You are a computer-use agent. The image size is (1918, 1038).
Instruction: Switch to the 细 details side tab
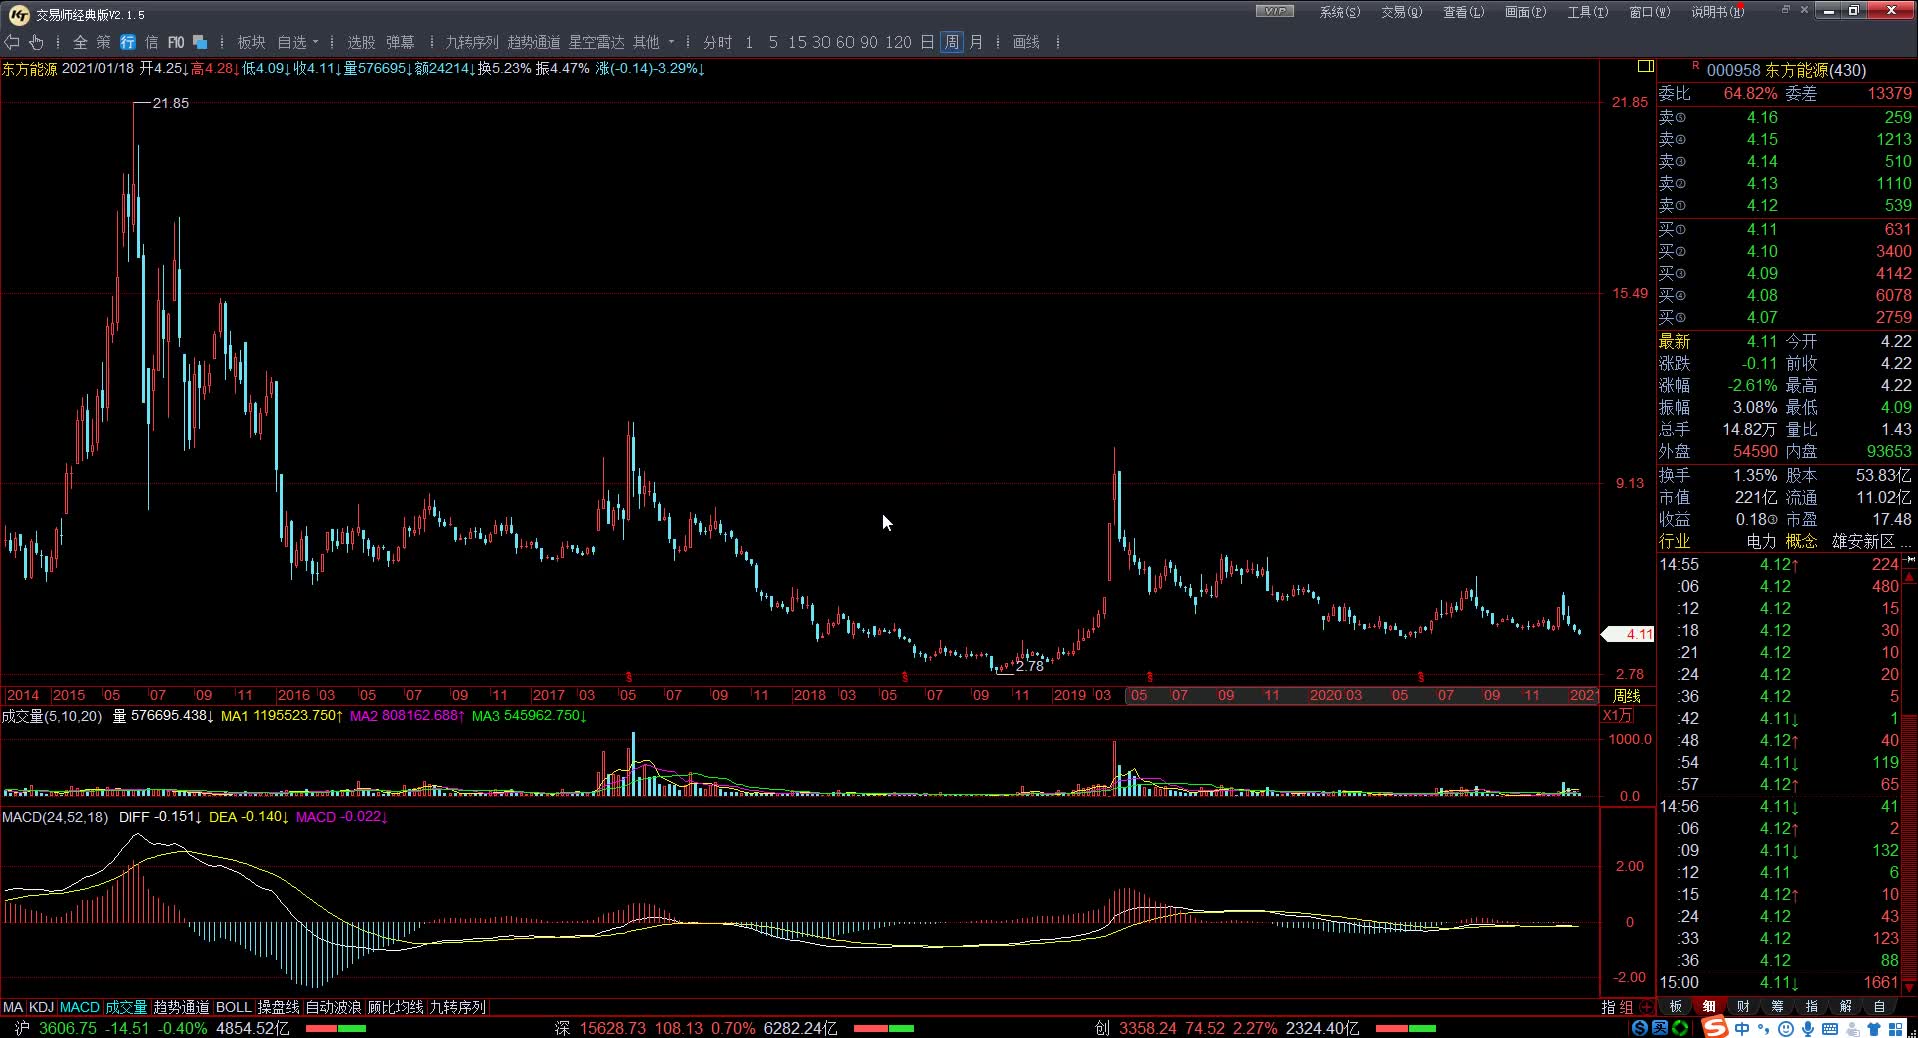click(1709, 1007)
